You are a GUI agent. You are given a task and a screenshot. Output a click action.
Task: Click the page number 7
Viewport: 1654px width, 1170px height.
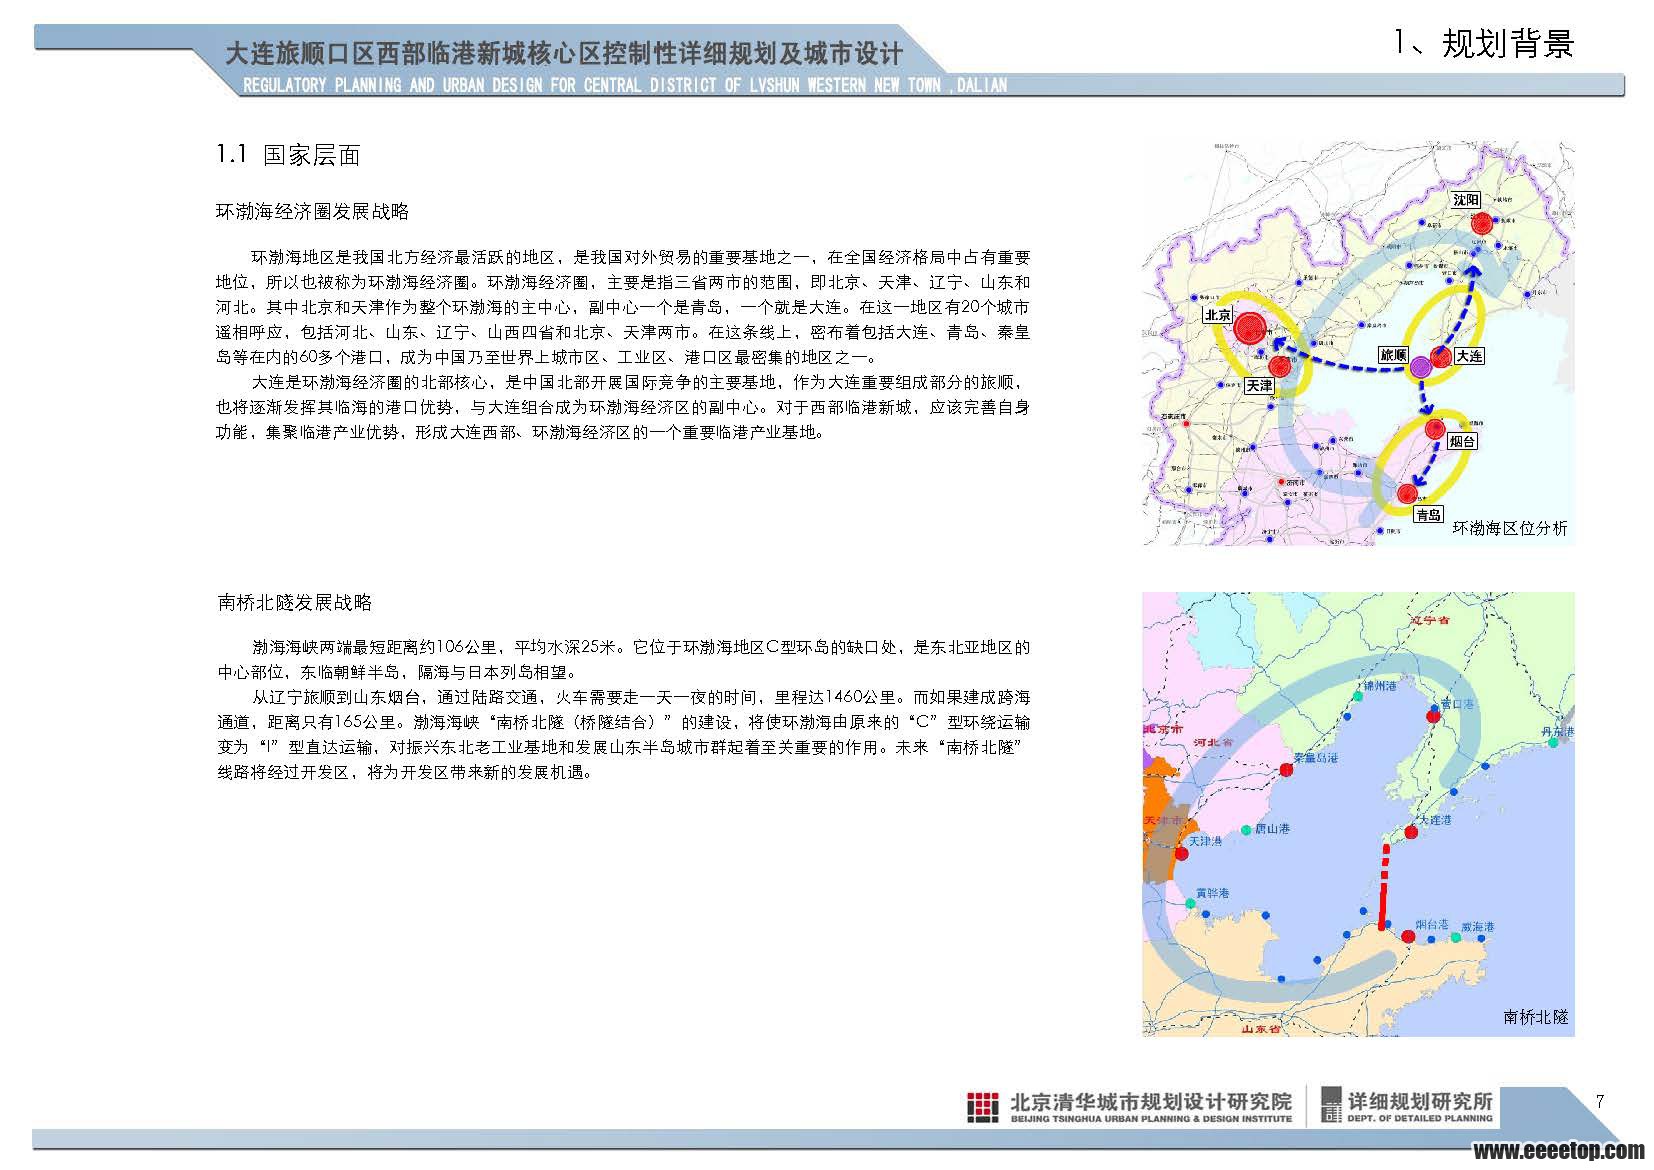[1599, 1101]
